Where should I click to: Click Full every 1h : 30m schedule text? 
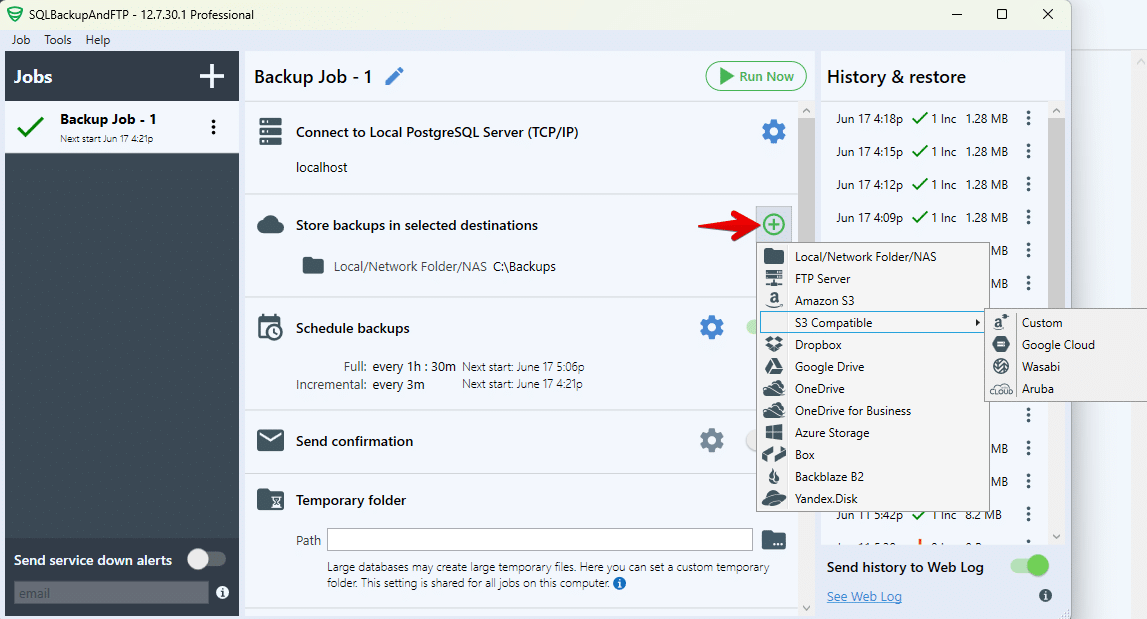pyautogui.click(x=399, y=367)
